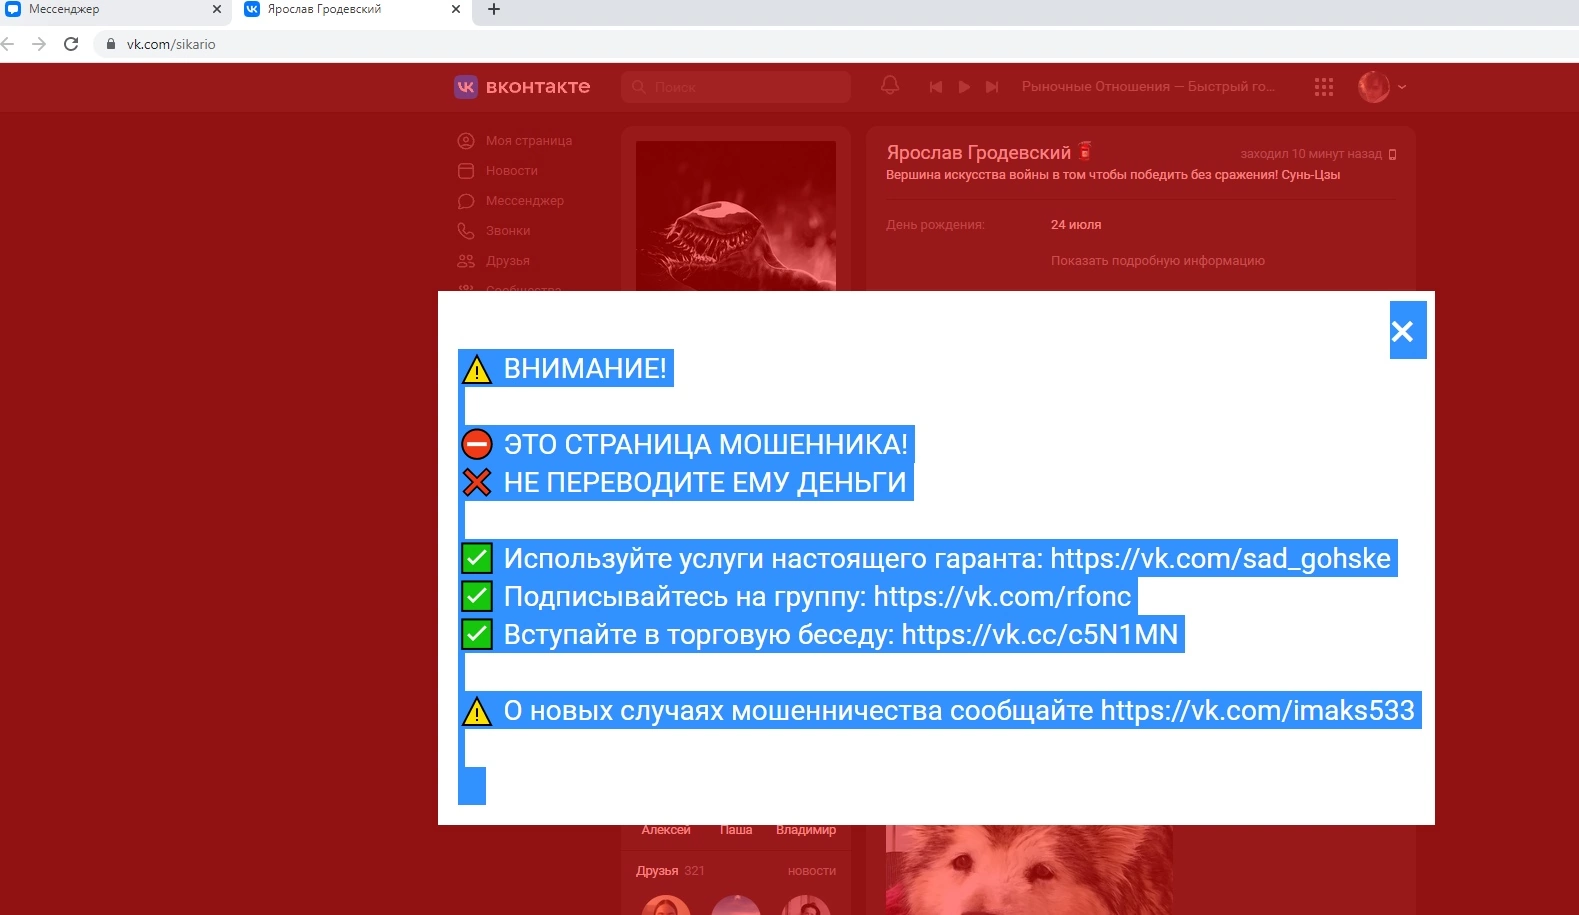Click the line НЕ ПЕРЕВОДИТЕ ЕМУ ДЕНЬГИ
The height and width of the screenshot is (915, 1579).
tap(705, 482)
